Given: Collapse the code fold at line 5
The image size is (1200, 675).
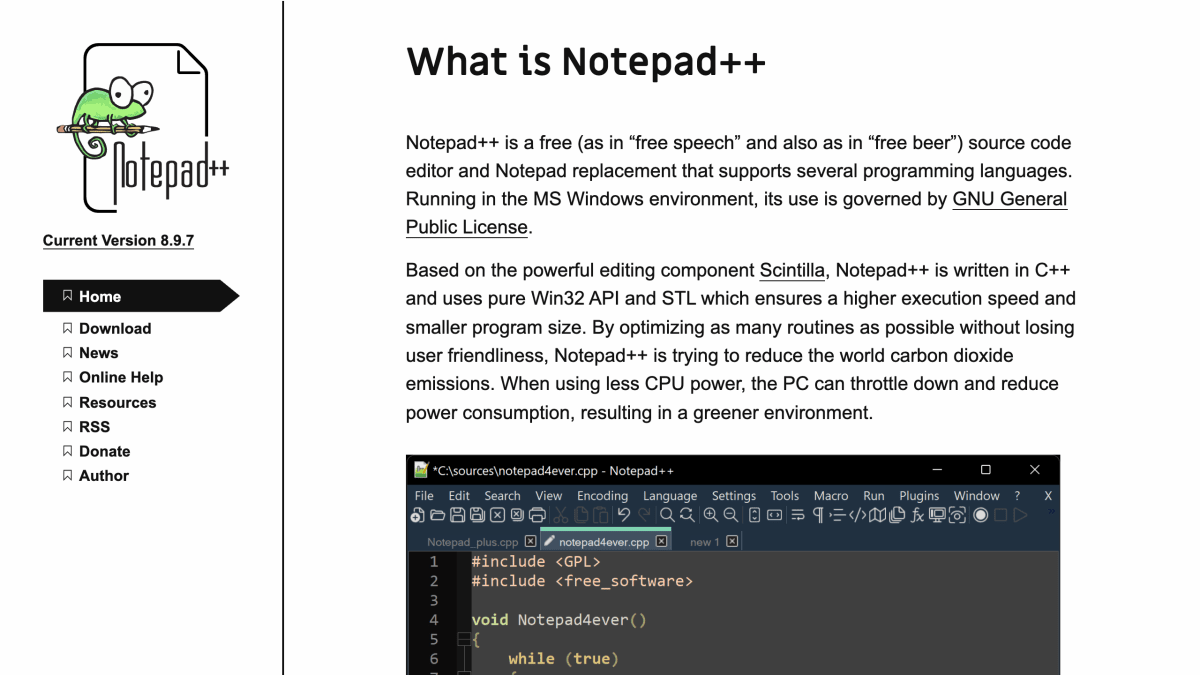Looking at the screenshot, I should 462,639.
